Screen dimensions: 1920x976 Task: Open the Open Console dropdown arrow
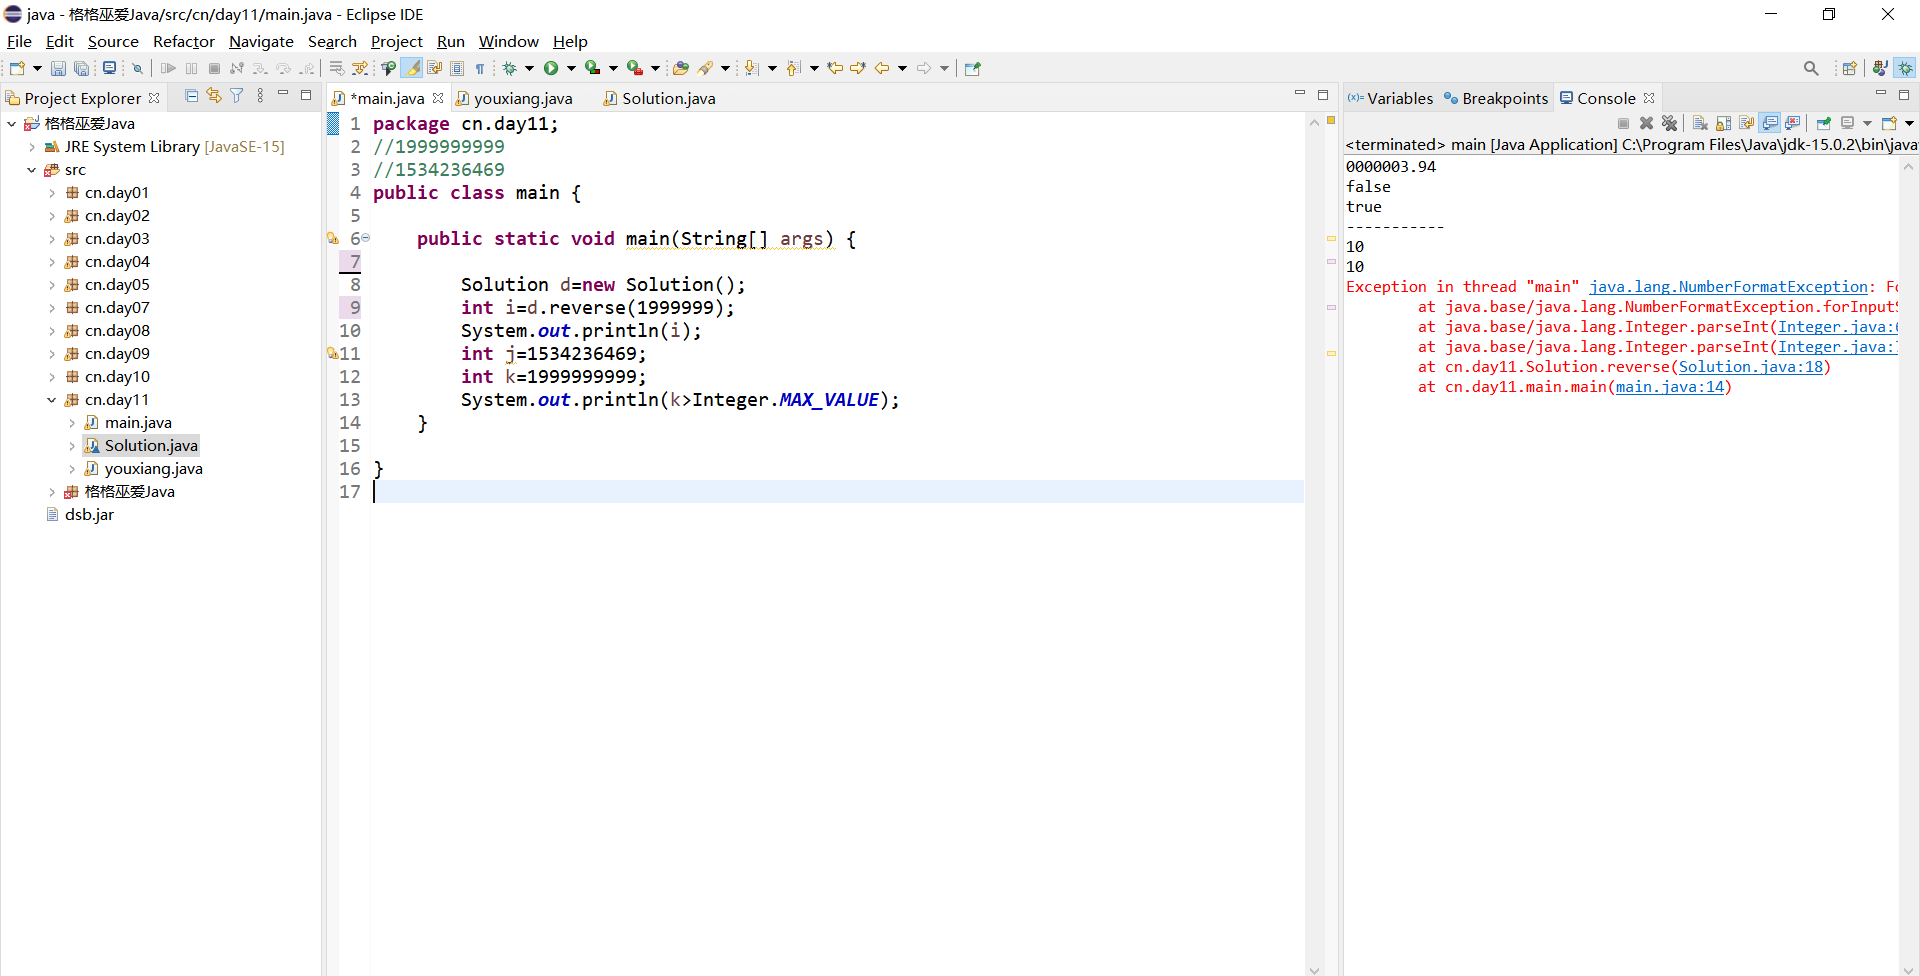(1909, 123)
